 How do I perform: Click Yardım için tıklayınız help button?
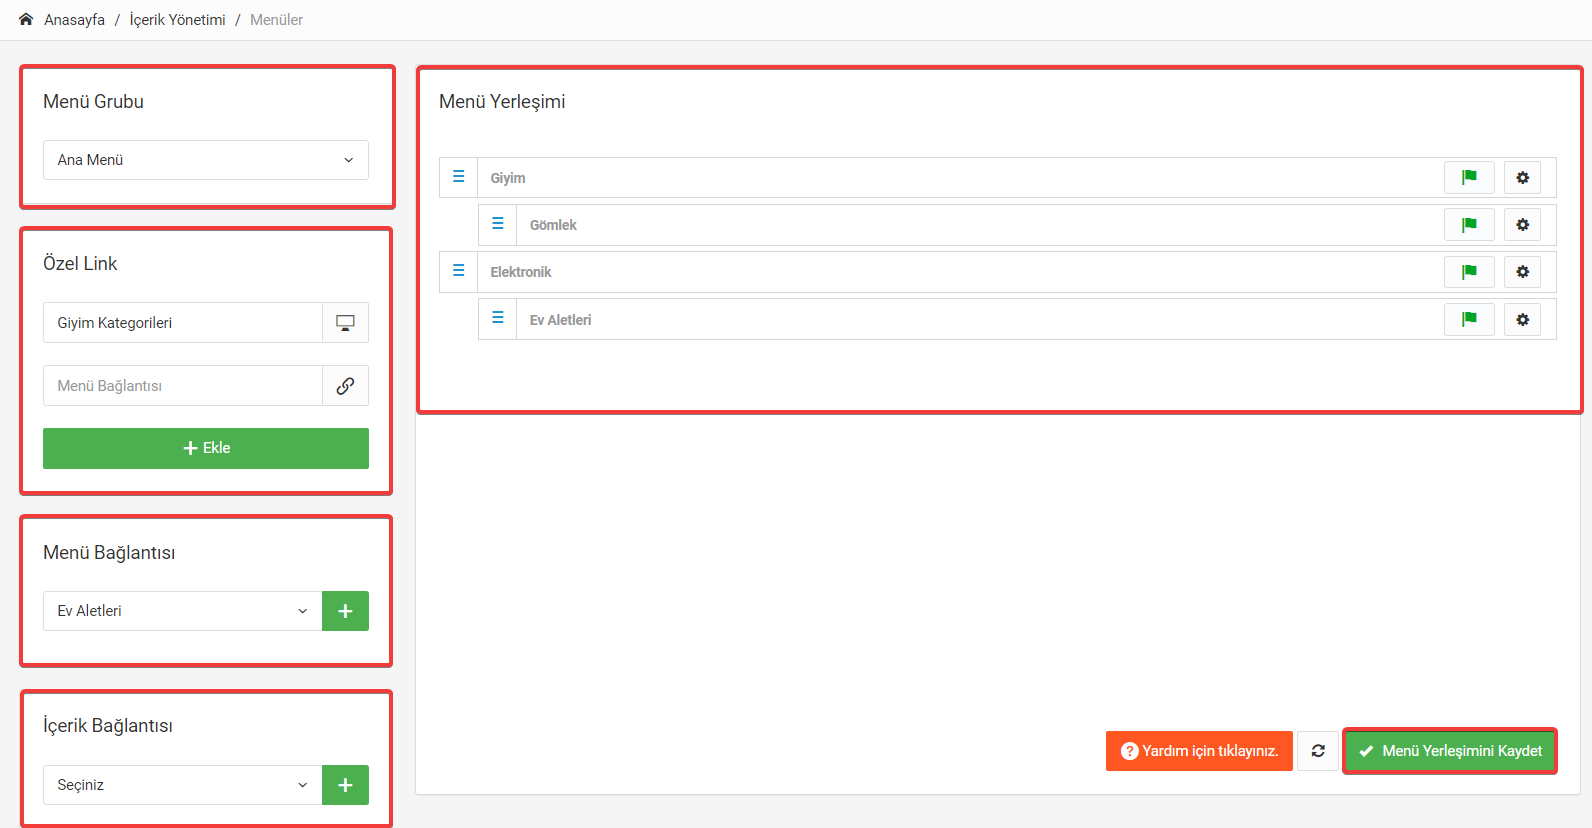click(1199, 751)
